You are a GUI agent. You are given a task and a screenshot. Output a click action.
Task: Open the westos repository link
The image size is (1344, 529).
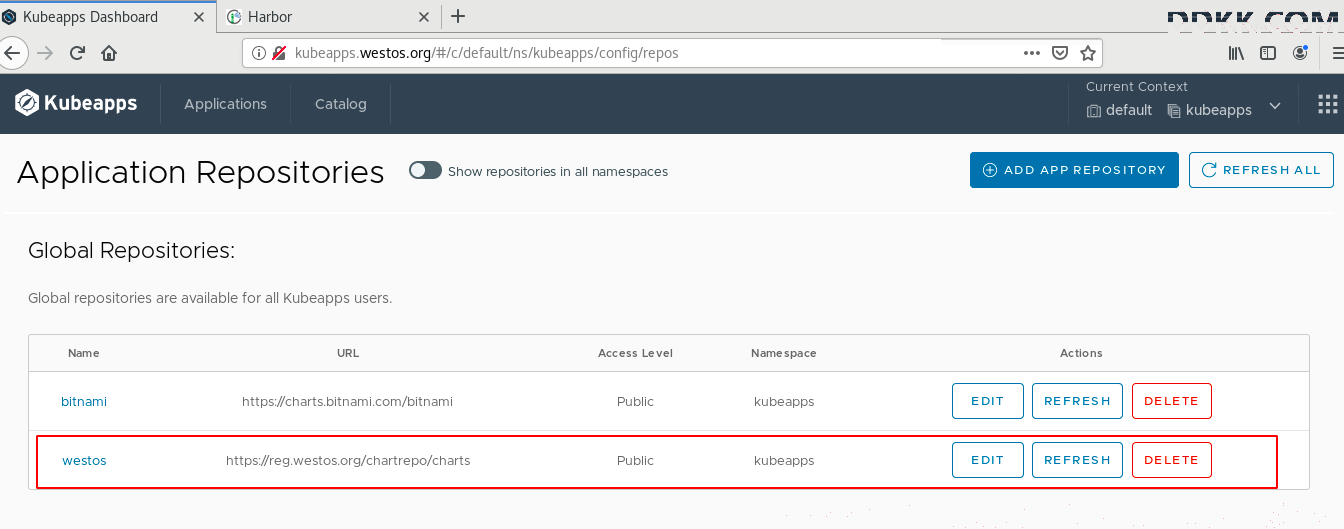84,461
